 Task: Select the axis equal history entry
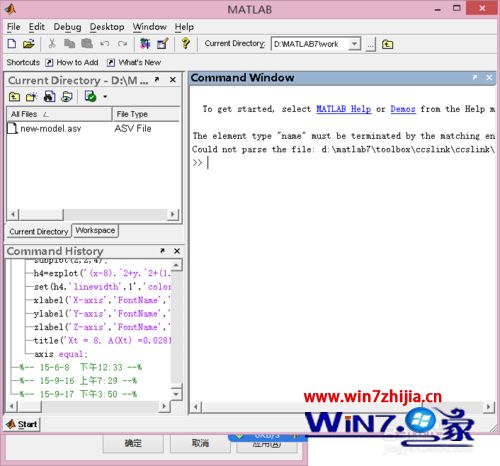(x=61, y=354)
